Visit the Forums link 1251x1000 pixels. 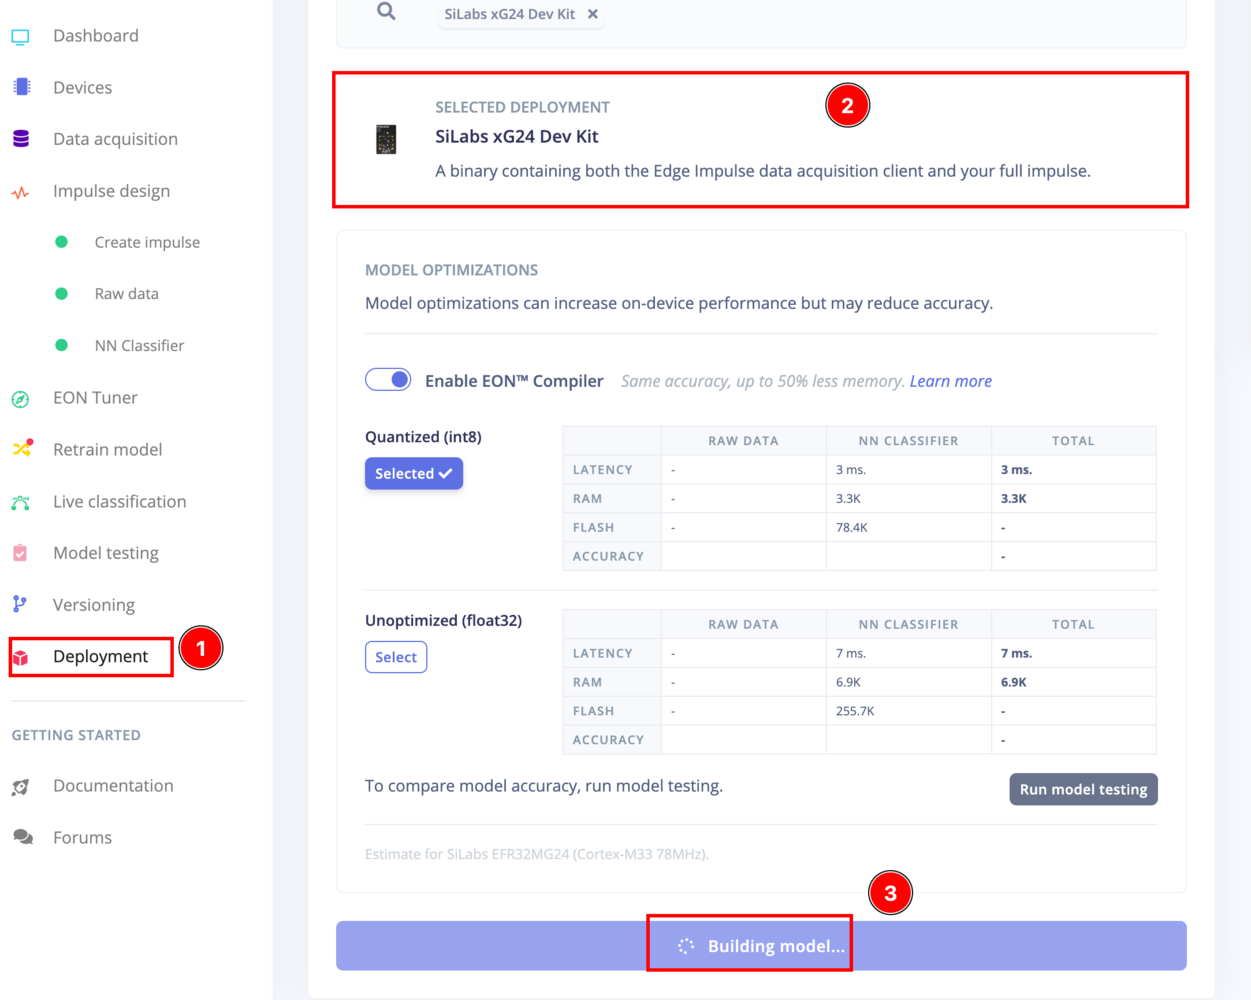point(82,838)
